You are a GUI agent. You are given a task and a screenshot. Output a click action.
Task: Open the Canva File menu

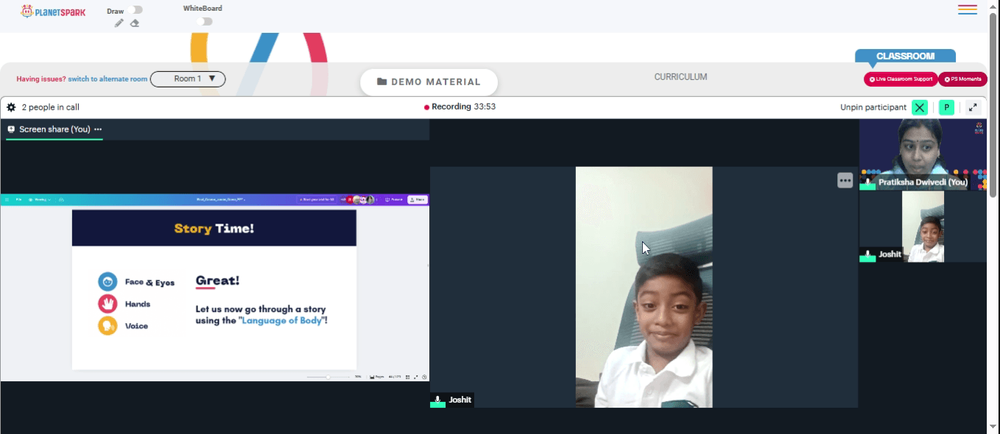coord(19,199)
